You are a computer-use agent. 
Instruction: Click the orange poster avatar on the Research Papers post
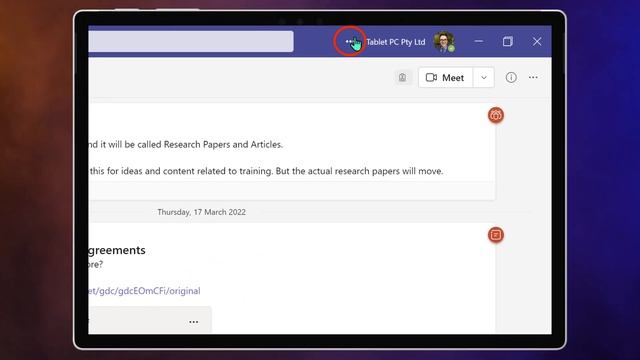[x=496, y=115]
